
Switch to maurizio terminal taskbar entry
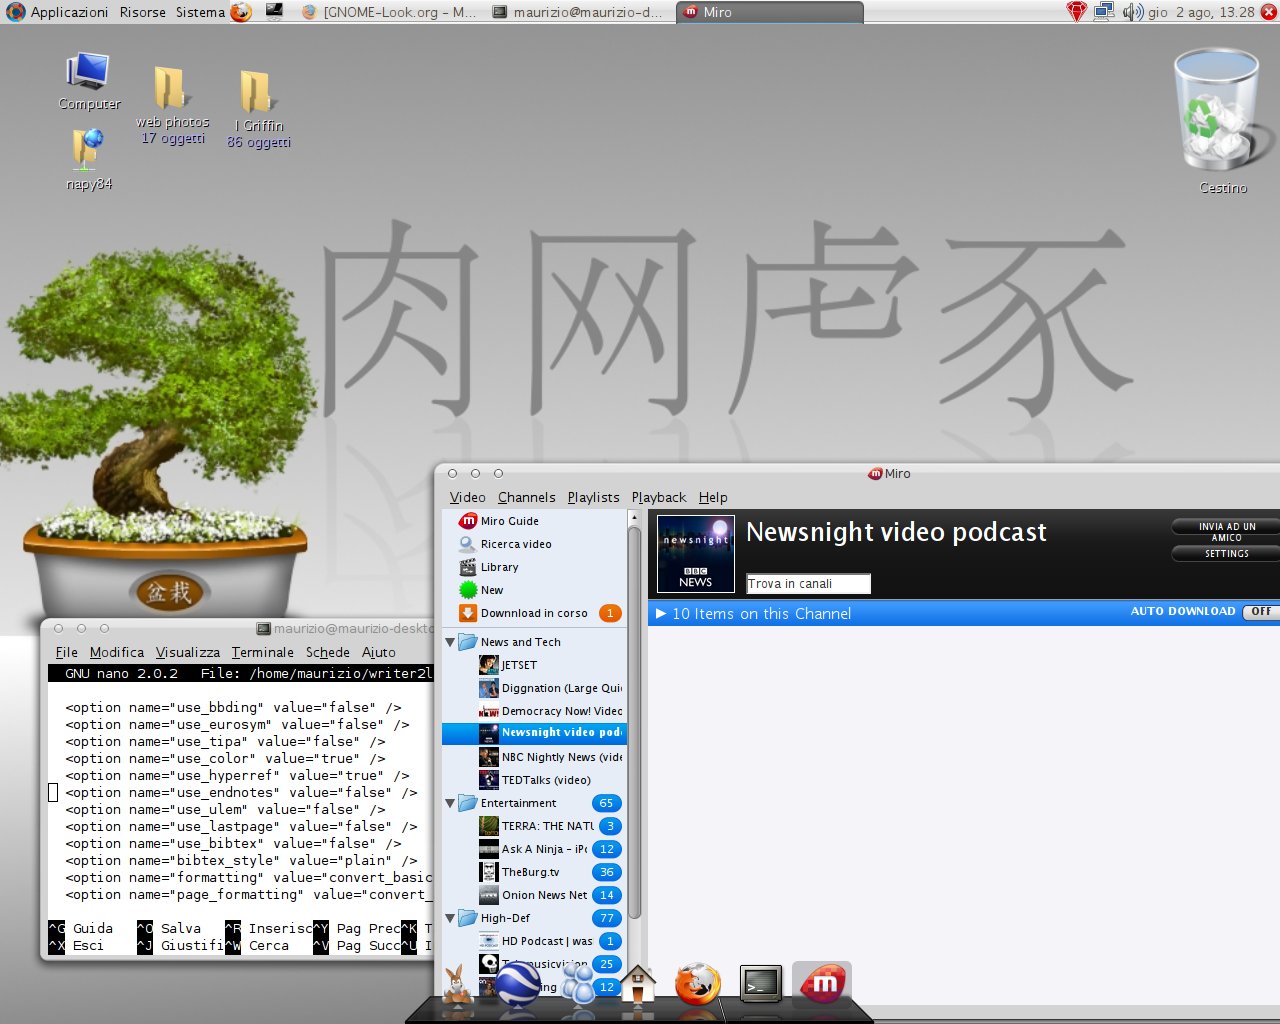[x=578, y=12]
